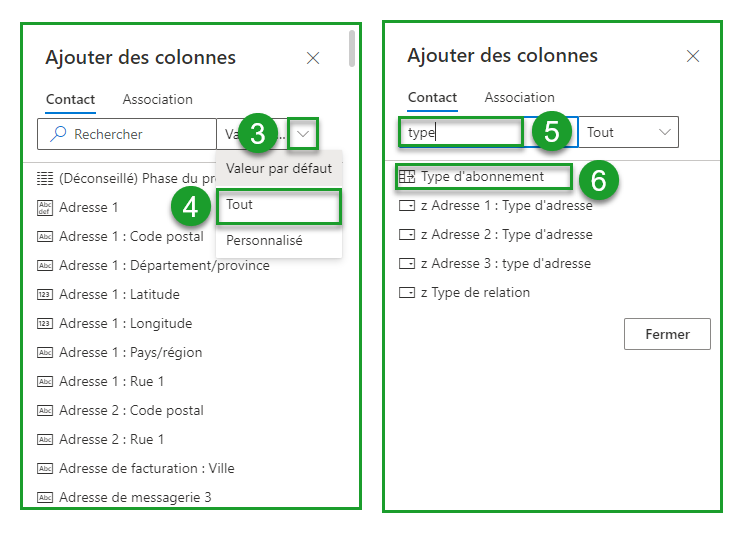
Task: Close the left Ajouter des colonnes panel
Action: point(313,58)
